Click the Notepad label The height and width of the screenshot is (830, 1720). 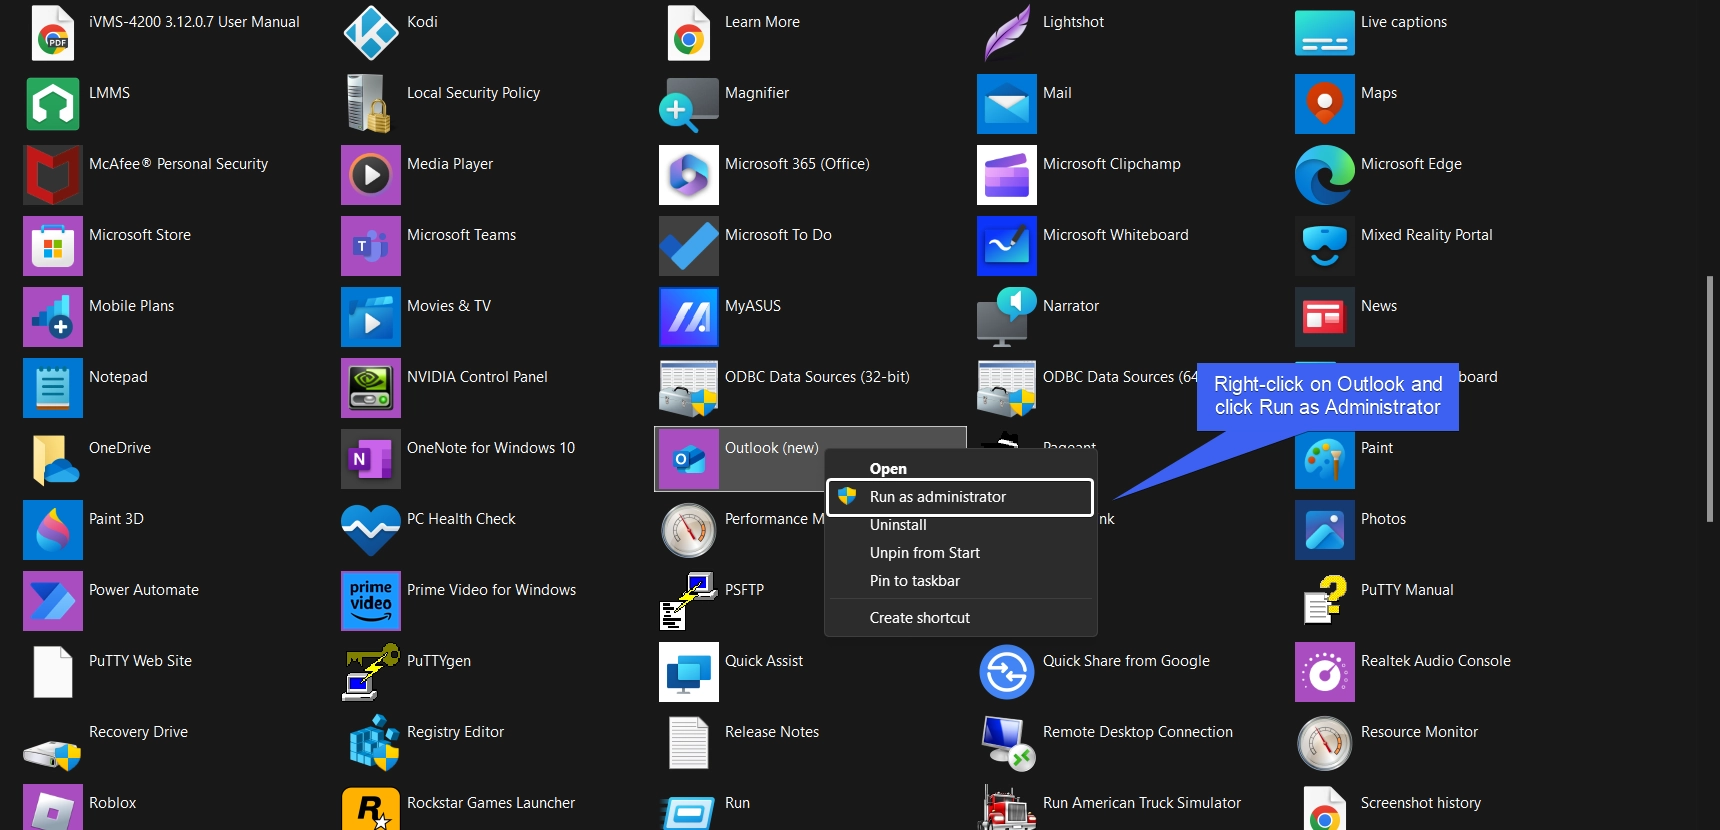point(118,377)
